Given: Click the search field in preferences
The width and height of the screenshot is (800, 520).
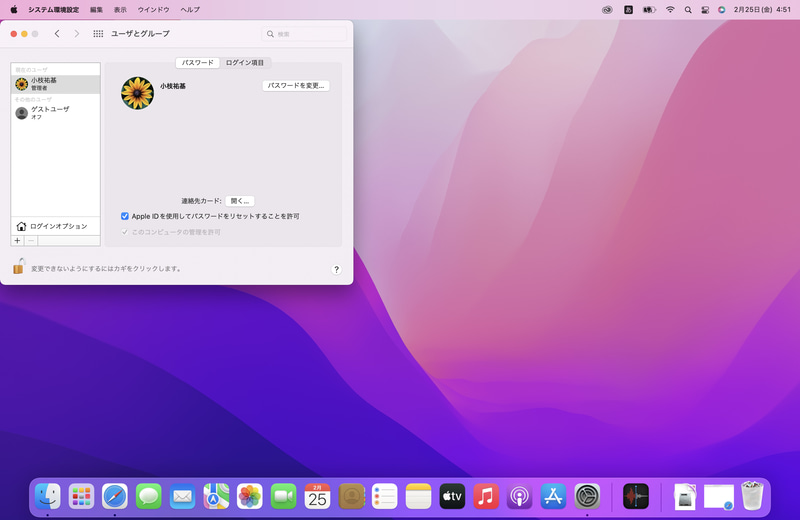Looking at the screenshot, I should click(x=304, y=34).
